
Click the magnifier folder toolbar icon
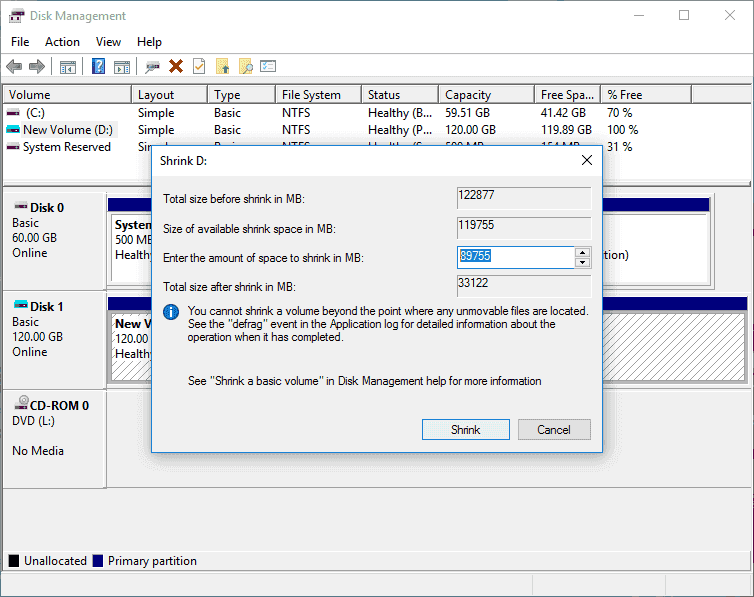click(245, 67)
